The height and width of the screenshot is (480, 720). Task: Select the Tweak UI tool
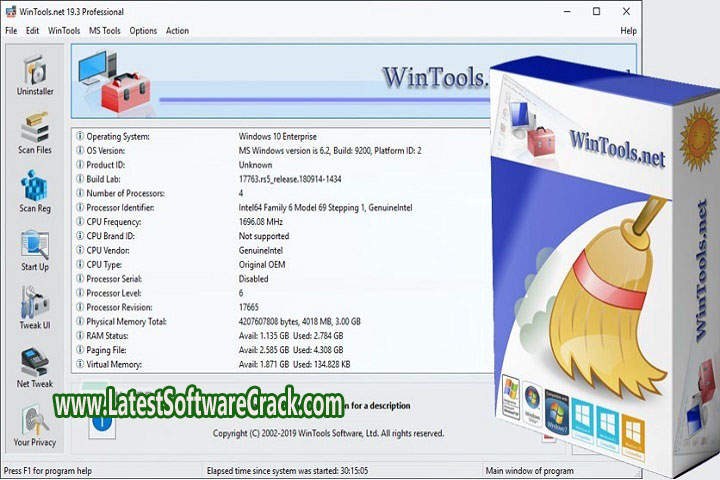coord(34,309)
